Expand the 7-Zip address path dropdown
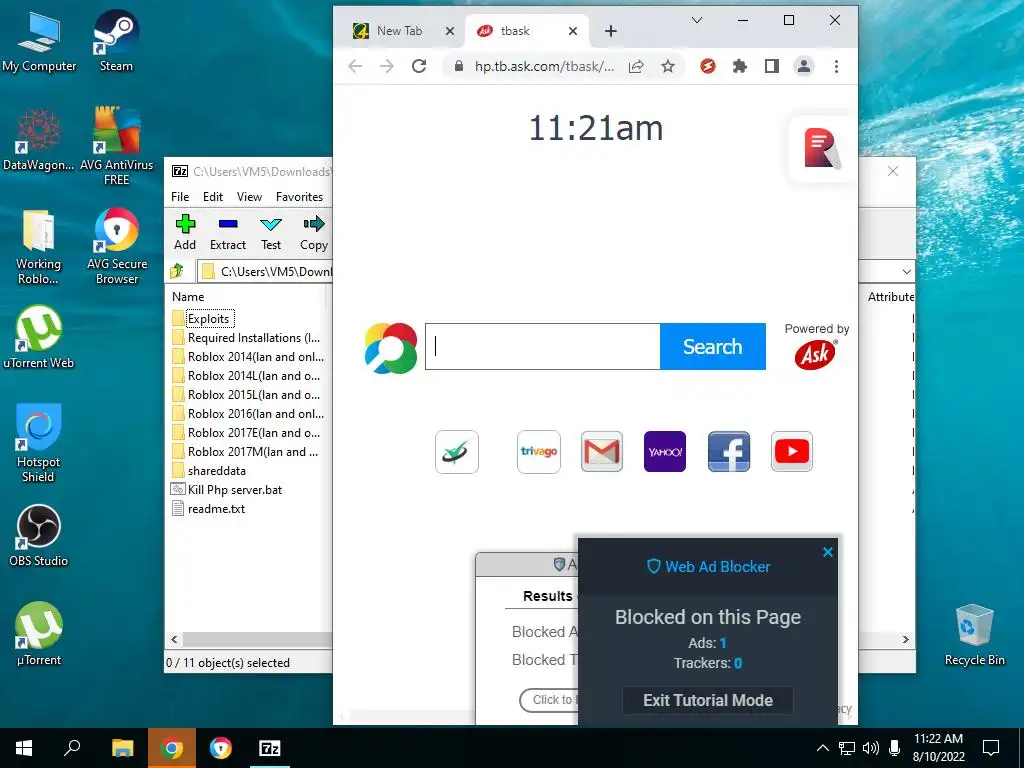 906,271
